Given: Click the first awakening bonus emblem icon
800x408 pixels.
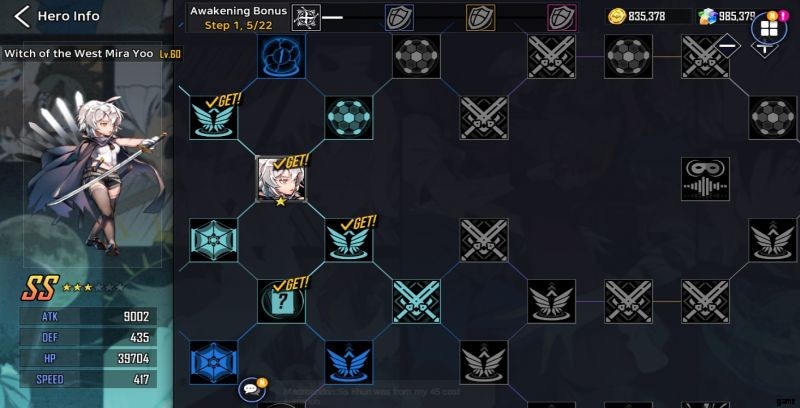Looking at the screenshot, I should pos(306,17).
